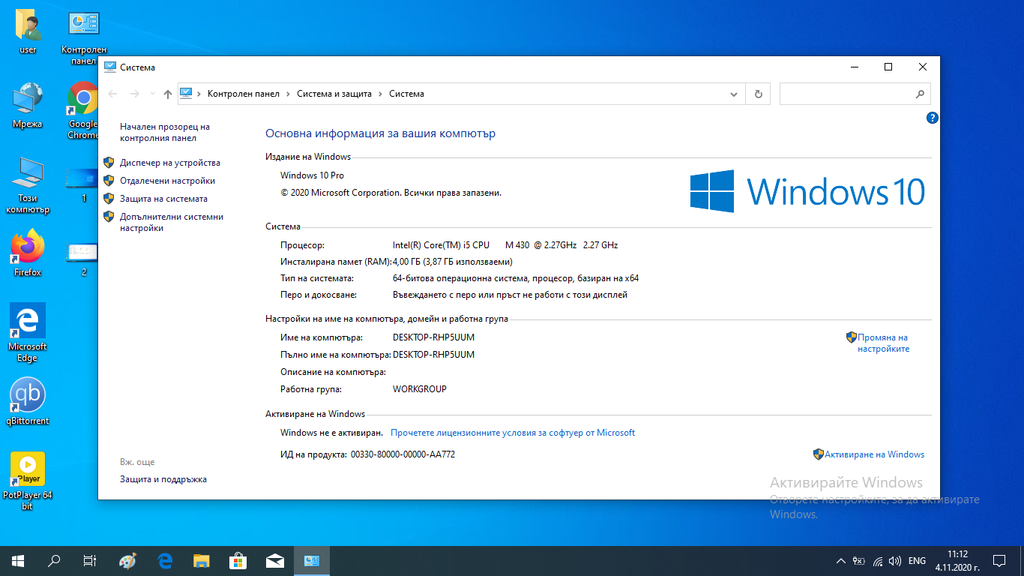Viewport: 1024px width, 576px height.
Task: Show hidden tray icons
Action: point(840,561)
